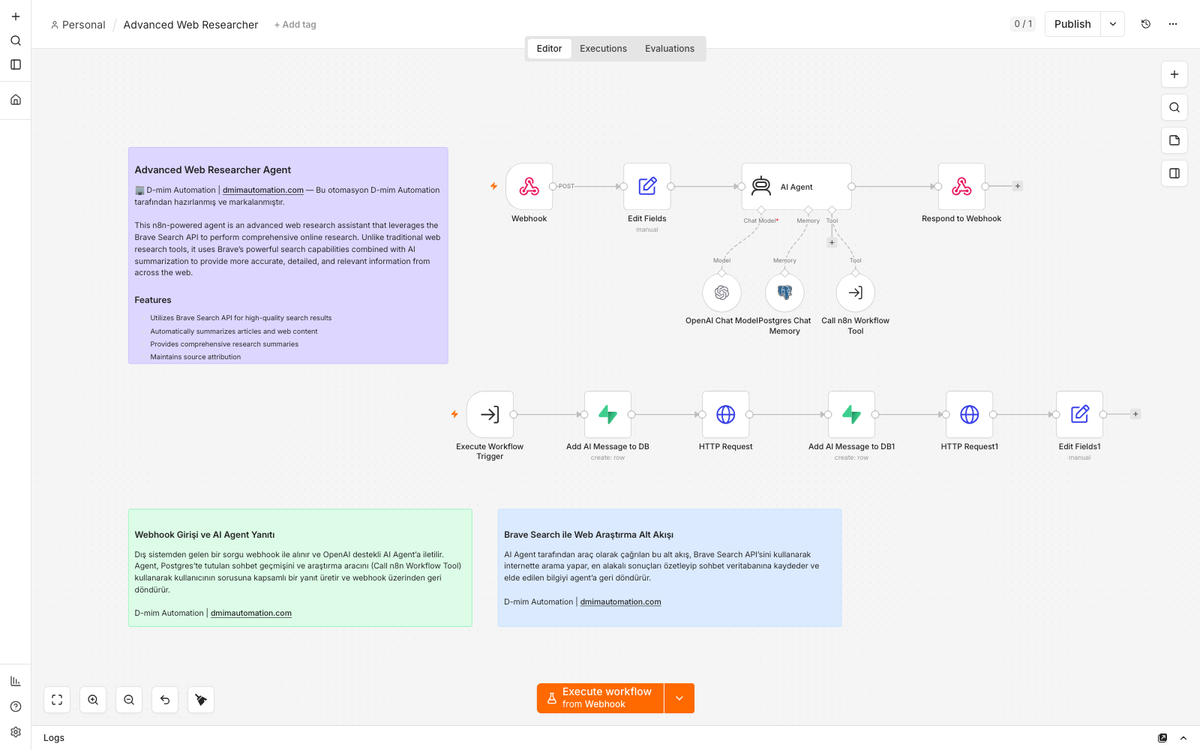Go to home via house icon
The height and width of the screenshot is (750, 1200).
point(15,100)
